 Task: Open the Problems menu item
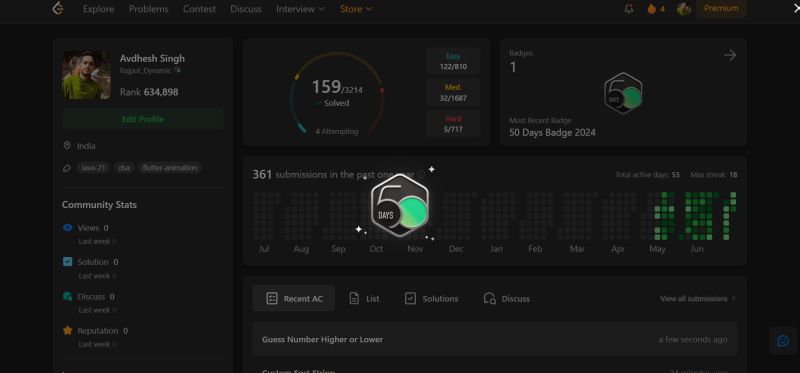click(x=148, y=9)
